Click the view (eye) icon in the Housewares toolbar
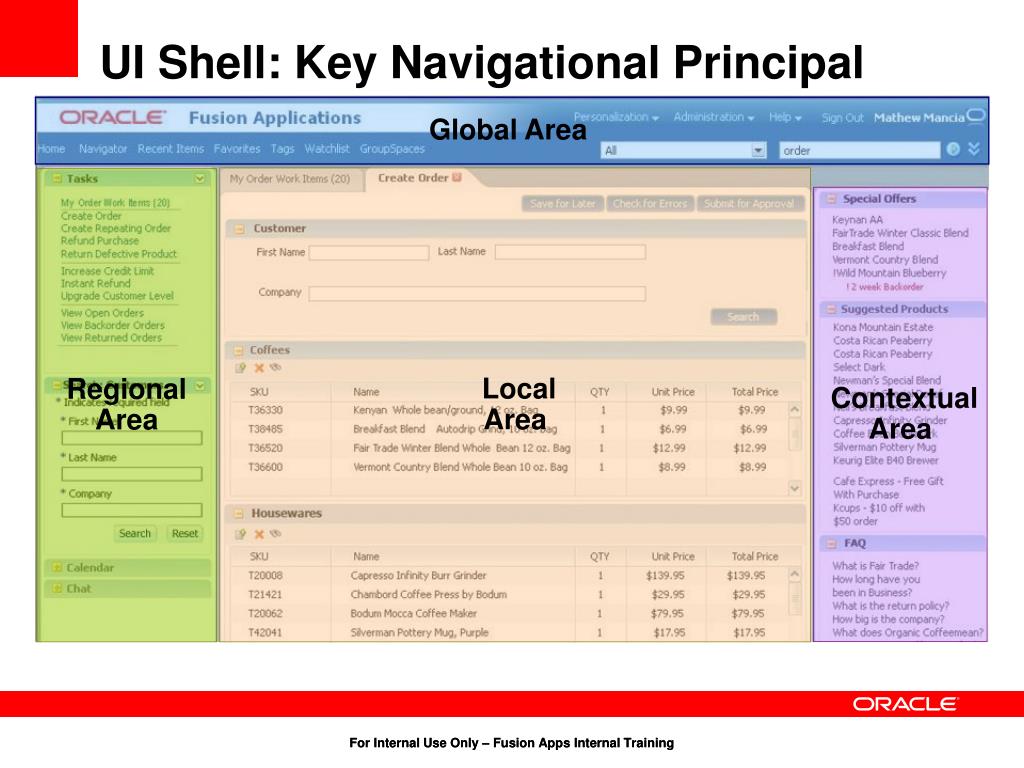 [x=276, y=534]
